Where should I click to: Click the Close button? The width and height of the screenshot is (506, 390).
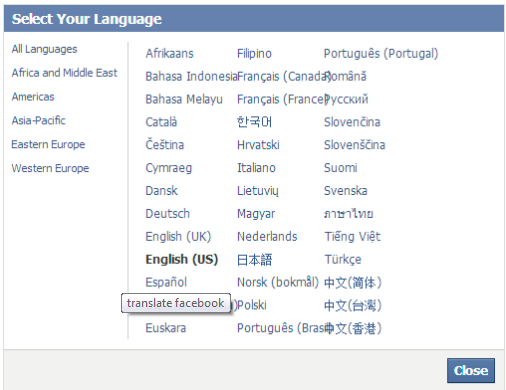[x=471, y=370]
